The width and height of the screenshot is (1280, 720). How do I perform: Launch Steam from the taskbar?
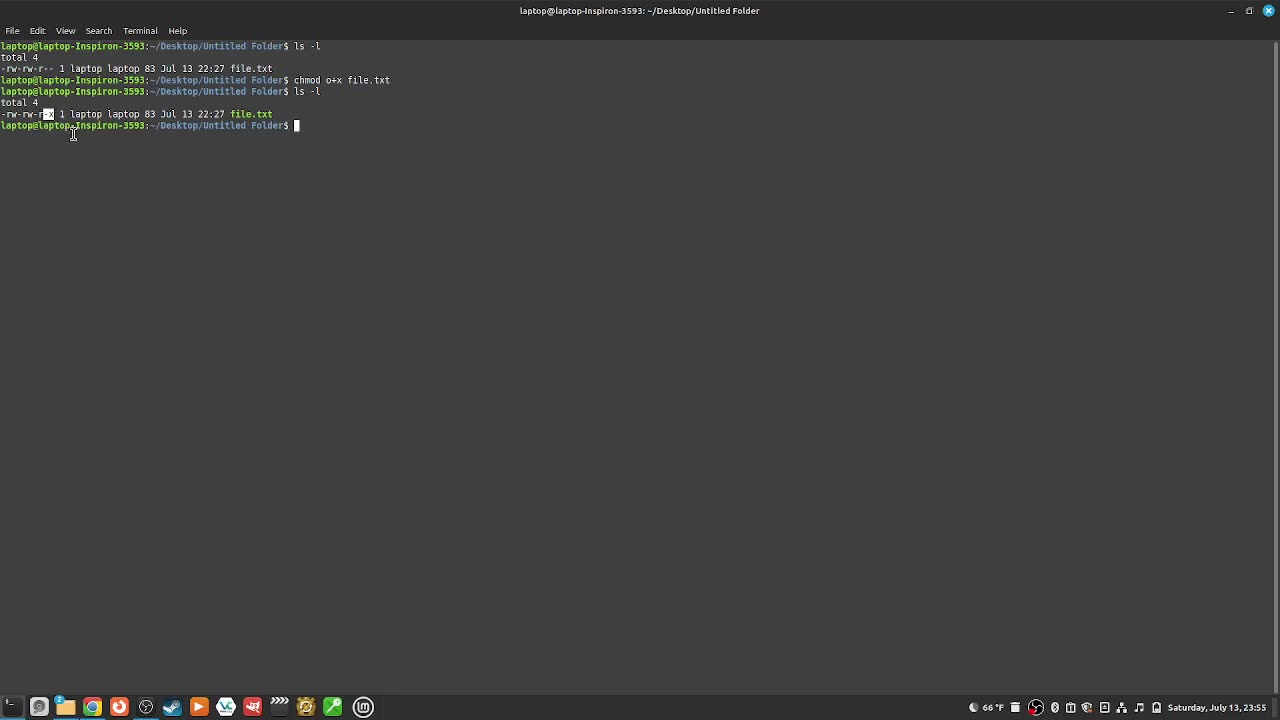coord(172,707)
